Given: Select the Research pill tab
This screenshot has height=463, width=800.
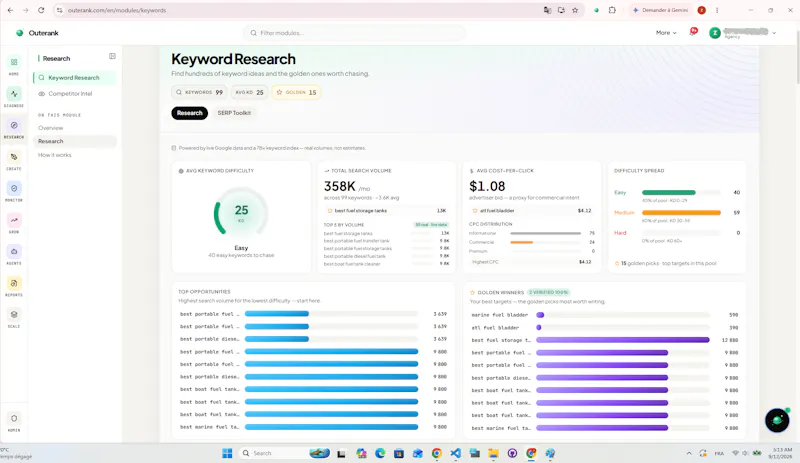Looking at the screenshot, I should coord(189,113).
